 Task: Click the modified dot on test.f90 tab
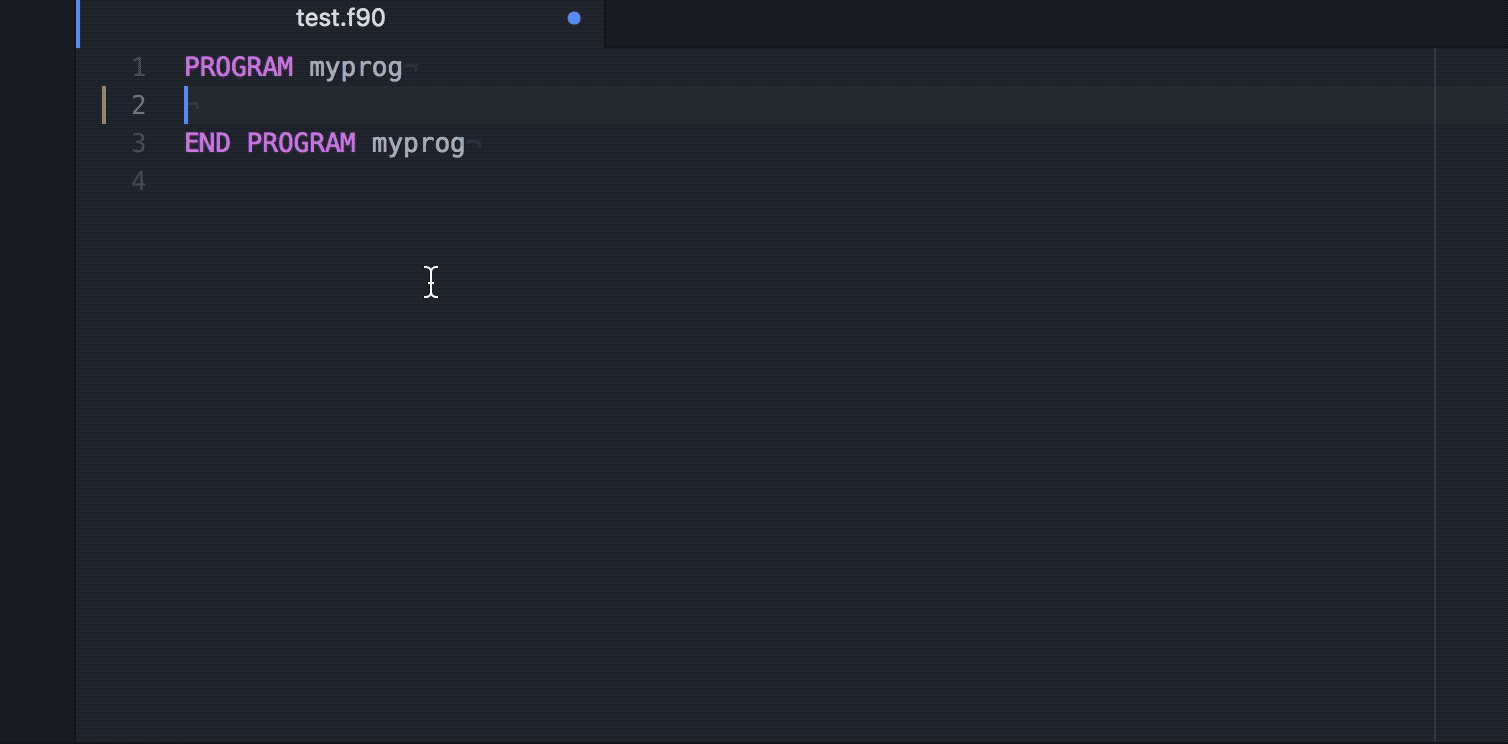click(574, 18)
